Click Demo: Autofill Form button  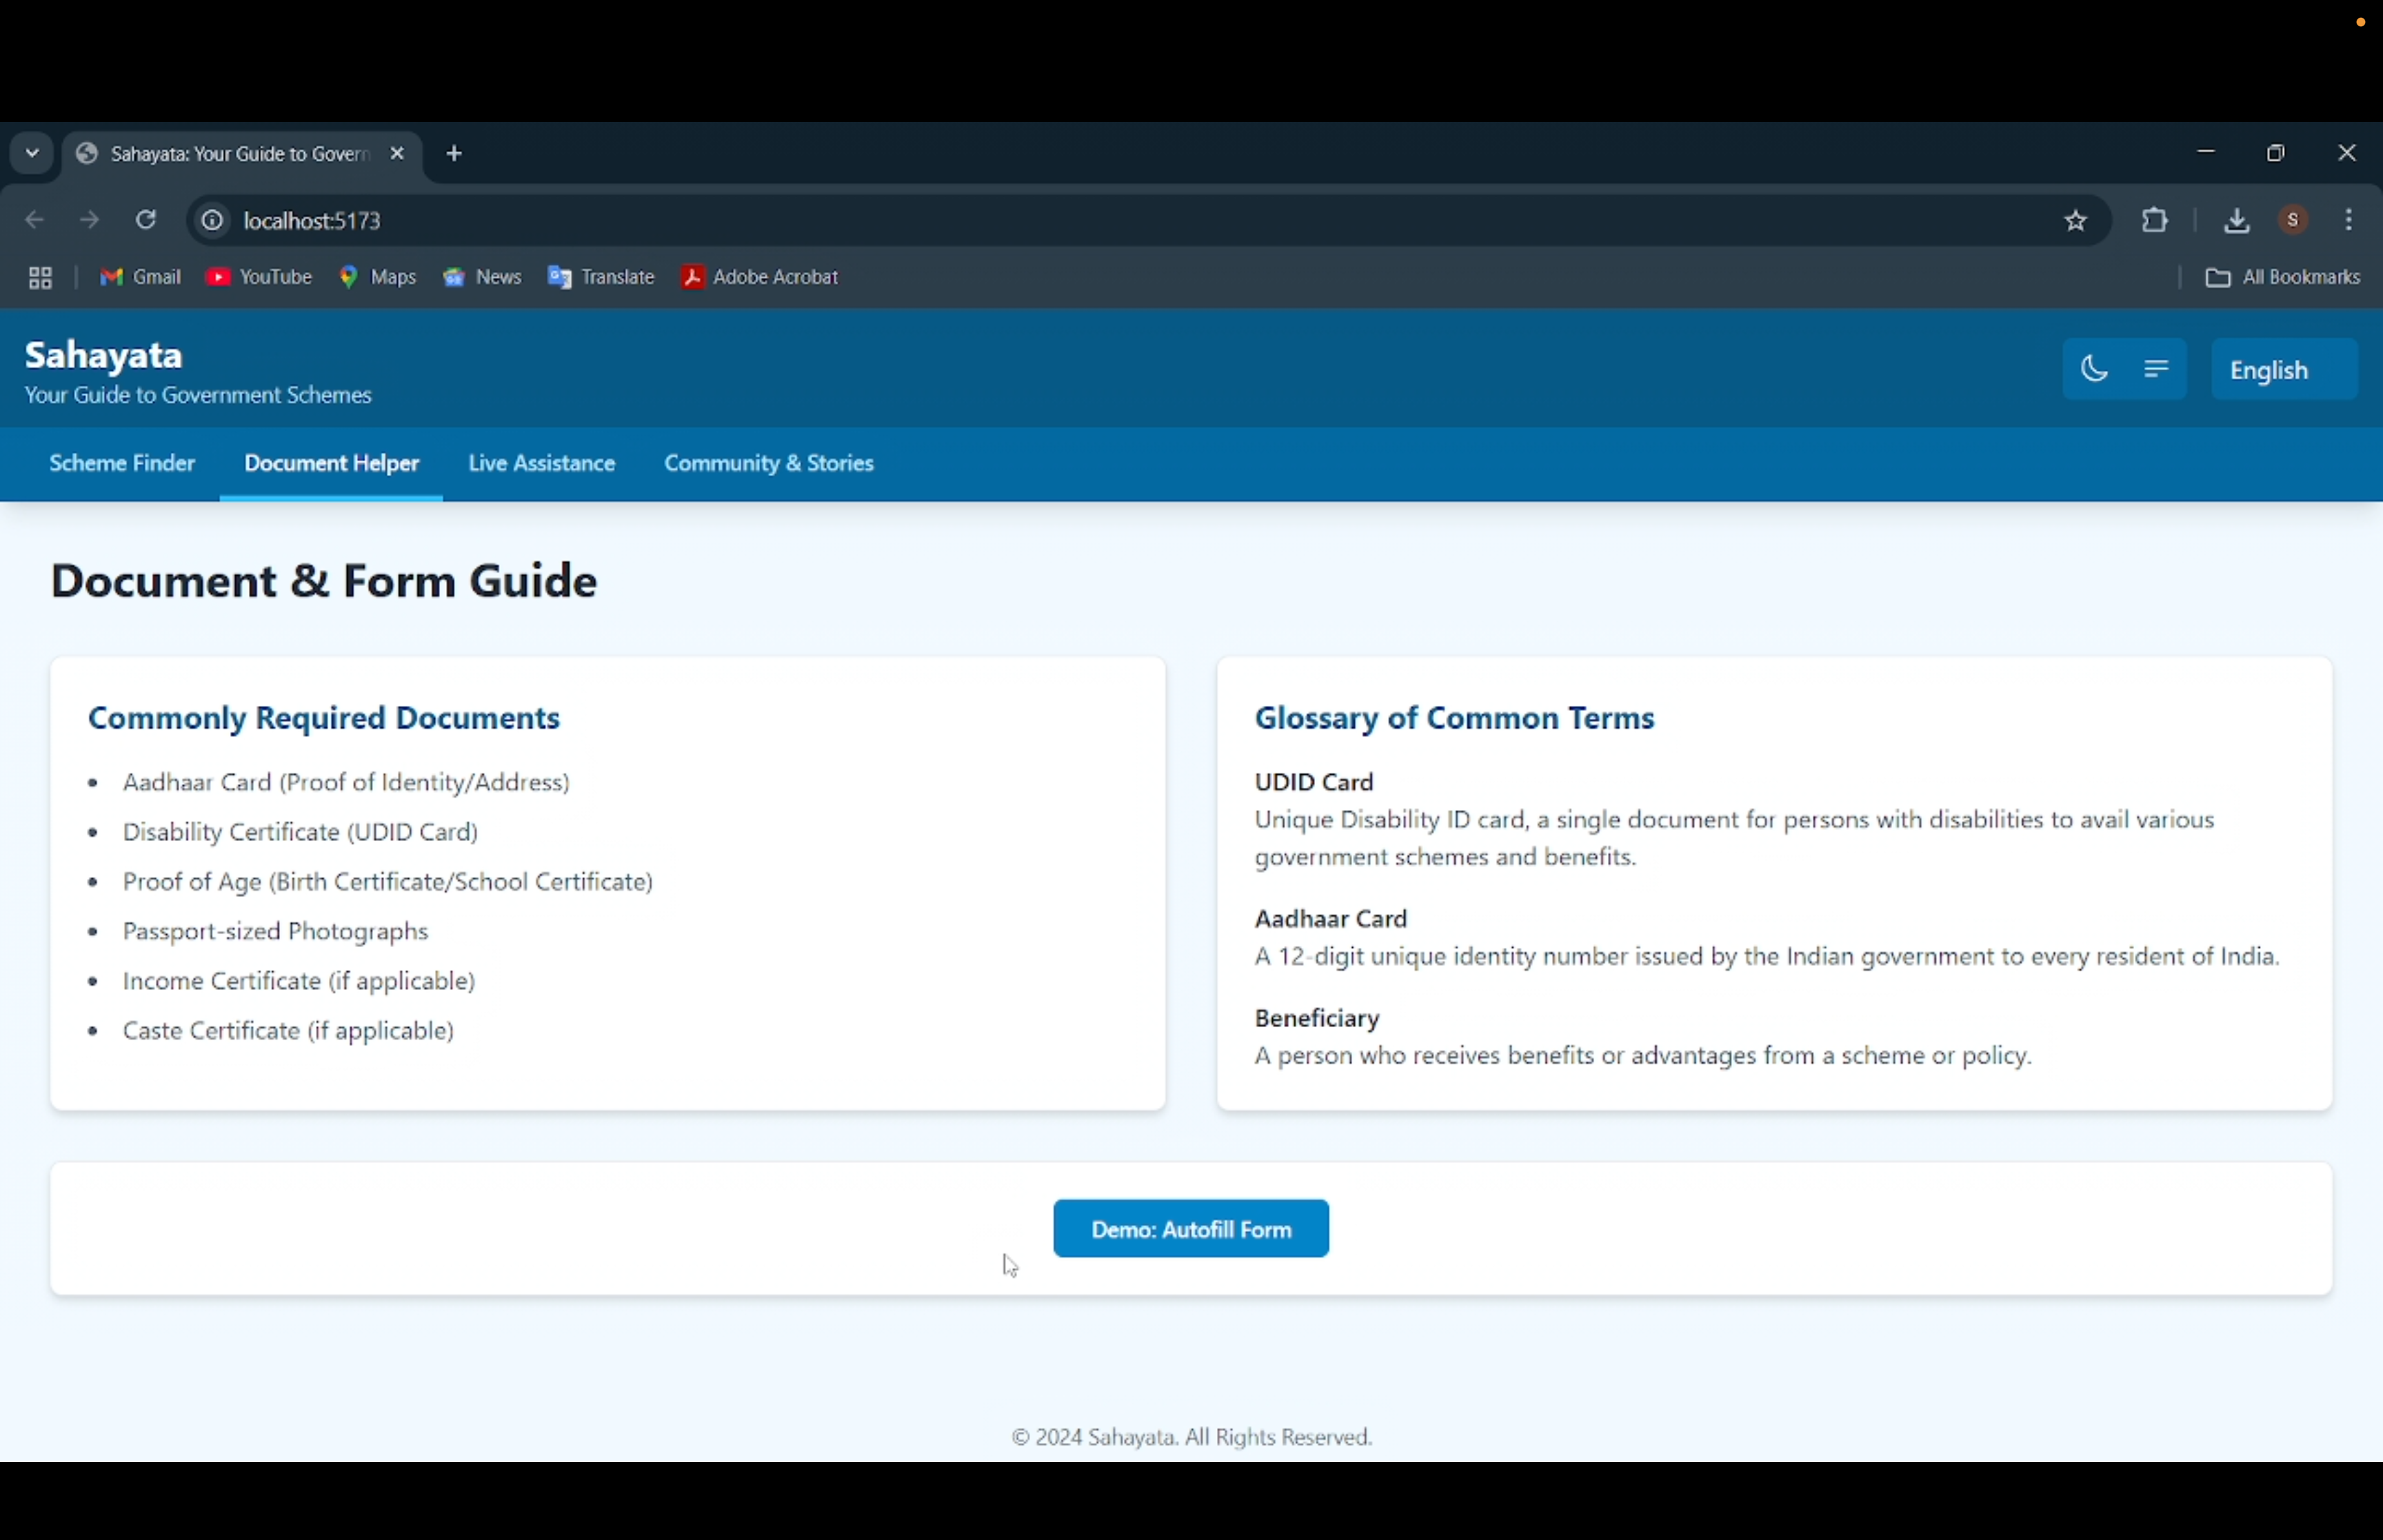tap(1190, 1229)
